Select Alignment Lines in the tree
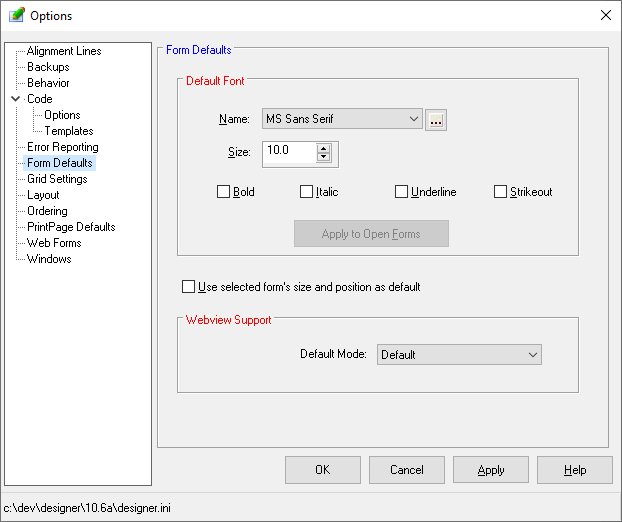Screen dimensions: 622x522 click(64, 51)
